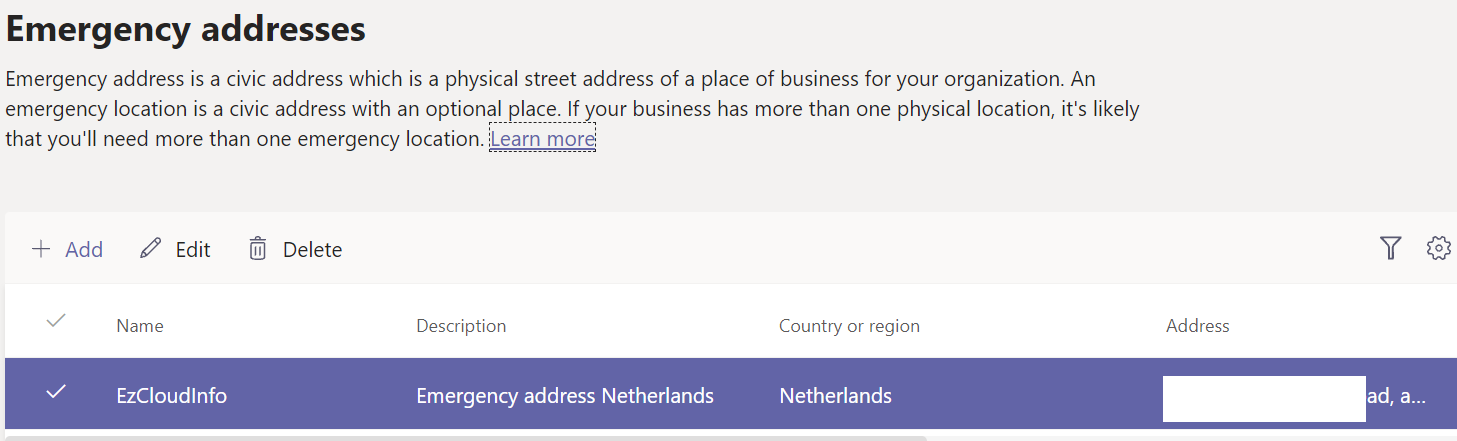Image resolution: width=1457 pixels, height=441 pixels.
Task: Click the Netherlands country cell
Action: tap(835, 396)
